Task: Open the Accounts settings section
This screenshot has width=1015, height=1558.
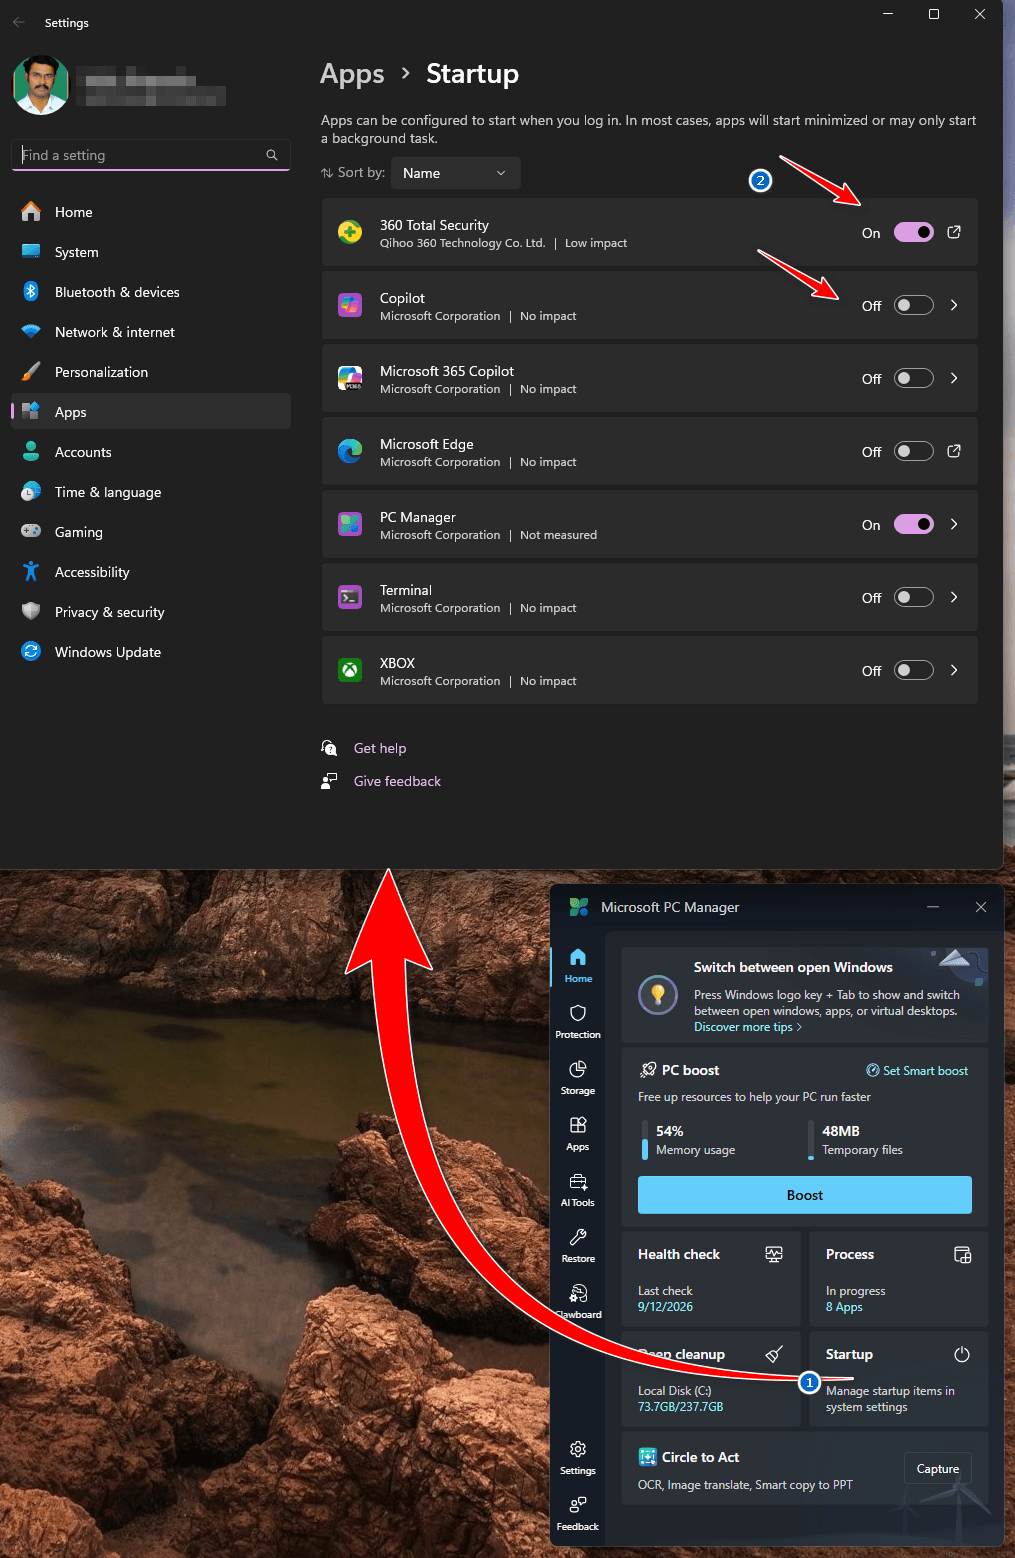Action: click(151, 452)
